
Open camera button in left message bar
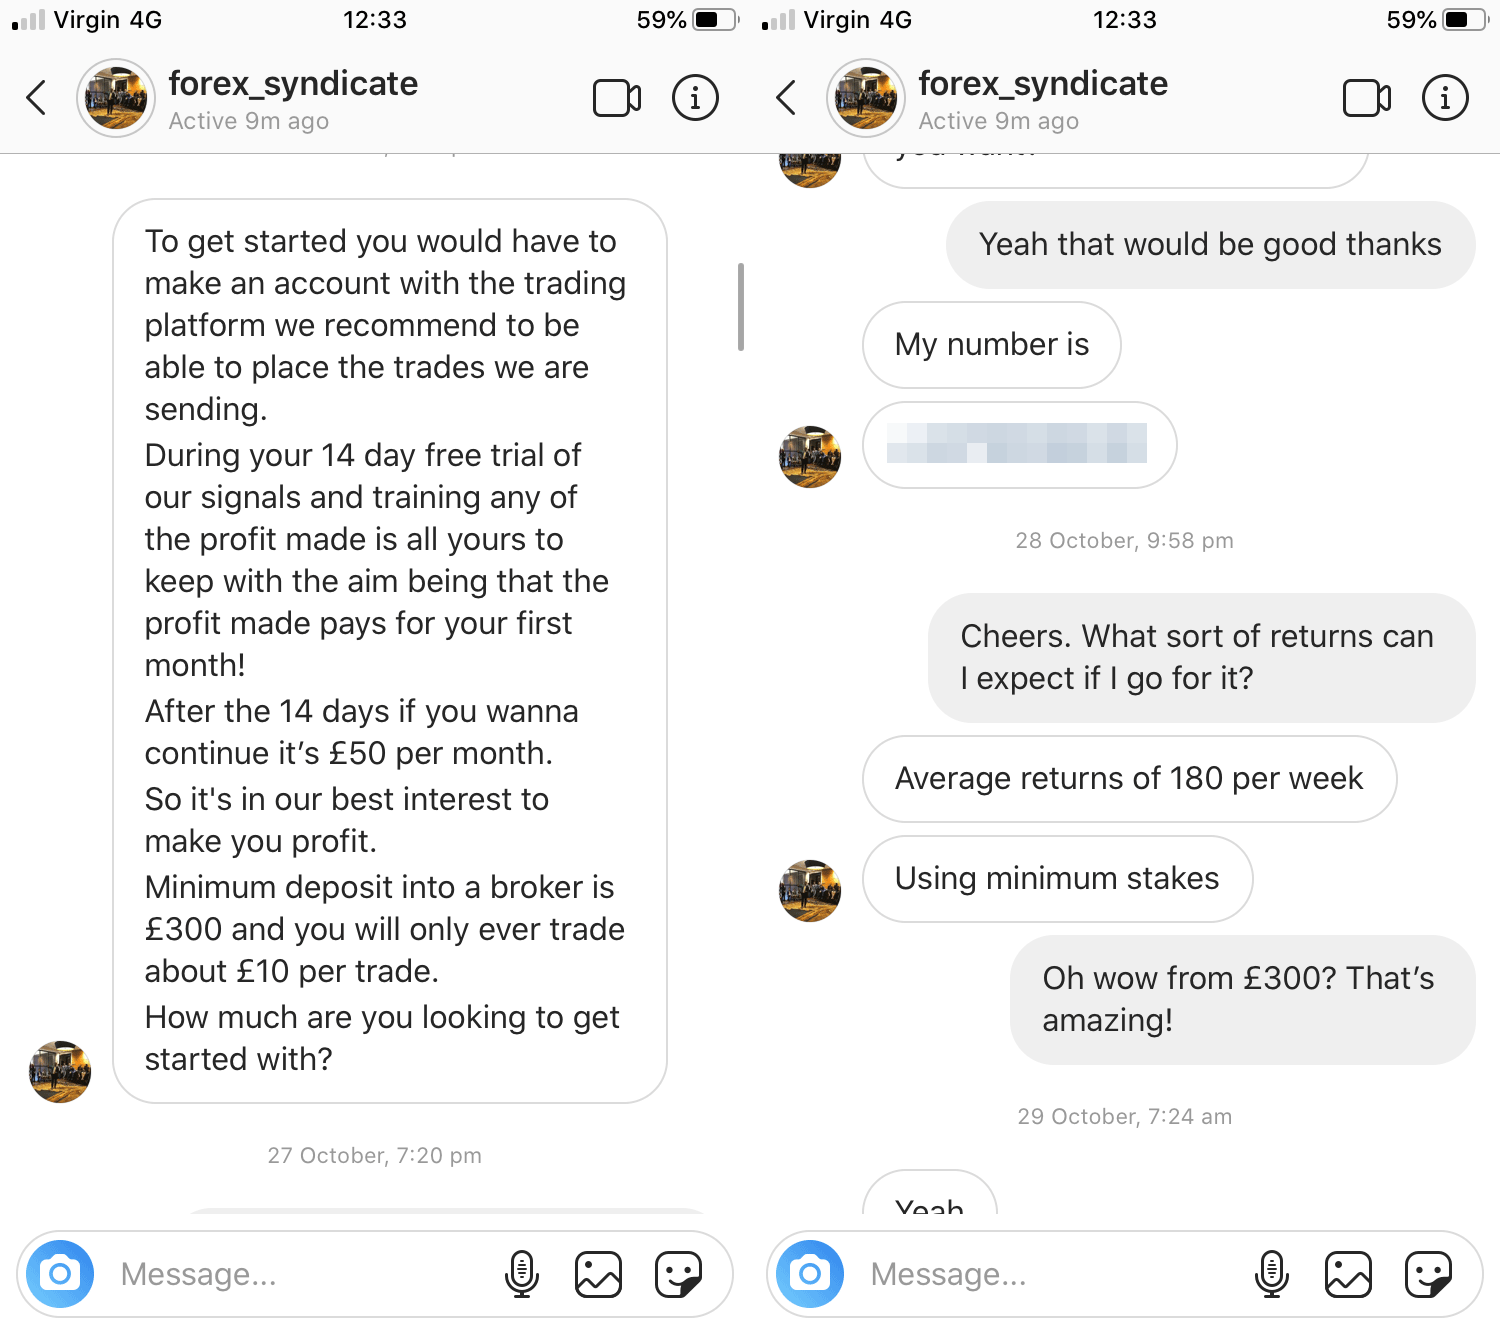pyautogui.click(x=60, y=1274)
